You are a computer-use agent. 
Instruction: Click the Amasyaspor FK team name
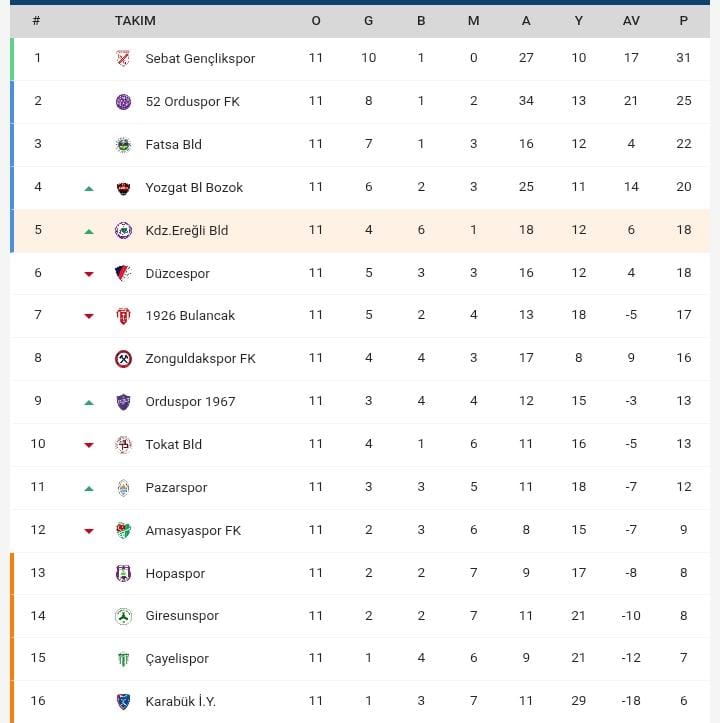tap(193, 530)
